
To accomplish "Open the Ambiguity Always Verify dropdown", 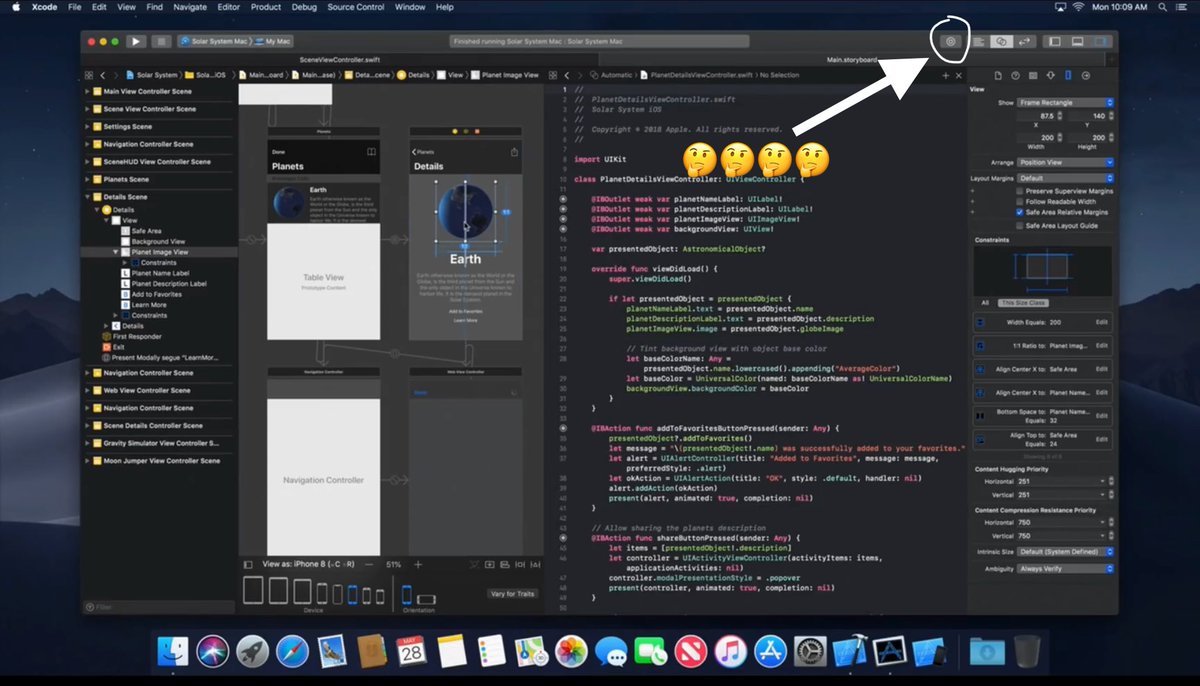I will [1066, 568].
